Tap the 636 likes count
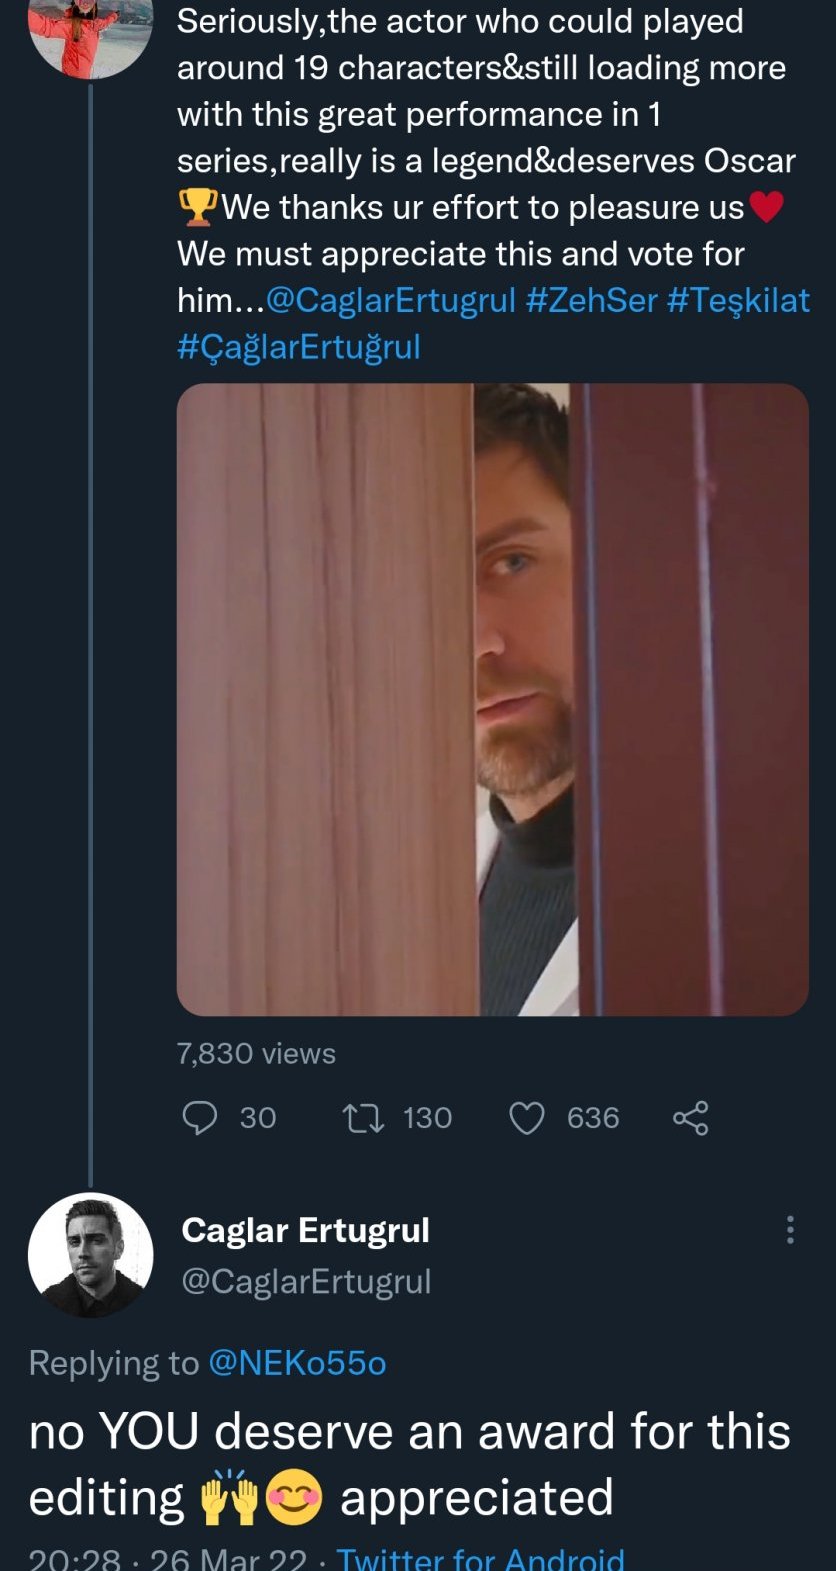The image size is (836, 1571). [x=593, y=1117]
